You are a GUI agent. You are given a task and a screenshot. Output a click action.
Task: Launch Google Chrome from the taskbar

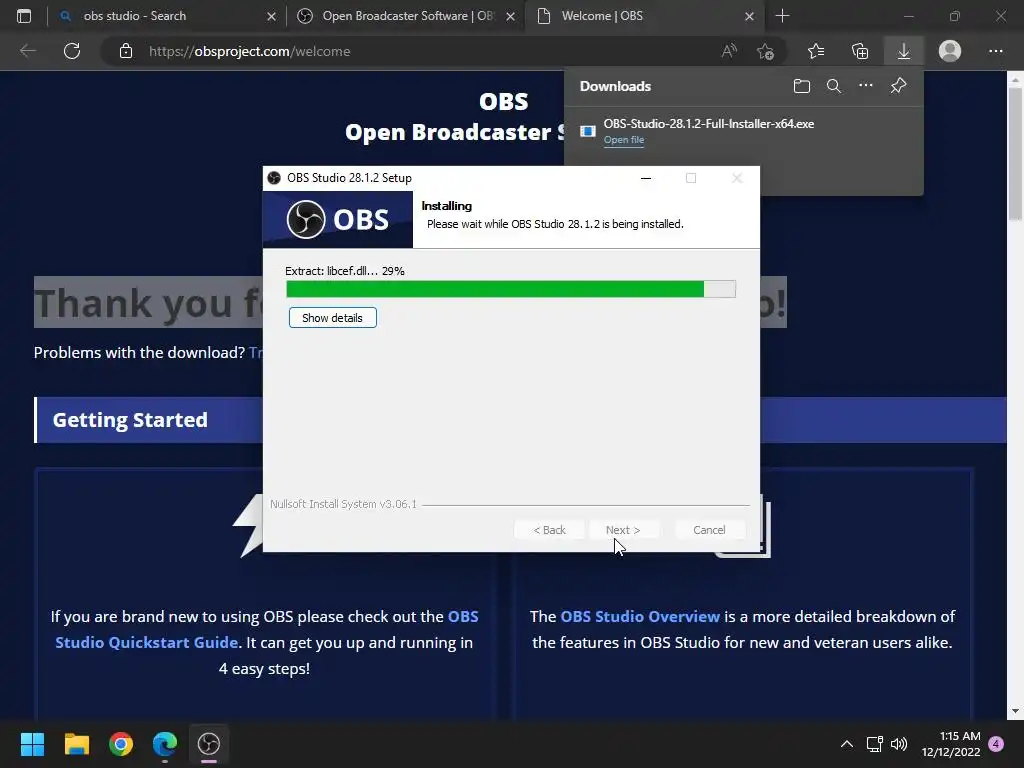point(121,744)
